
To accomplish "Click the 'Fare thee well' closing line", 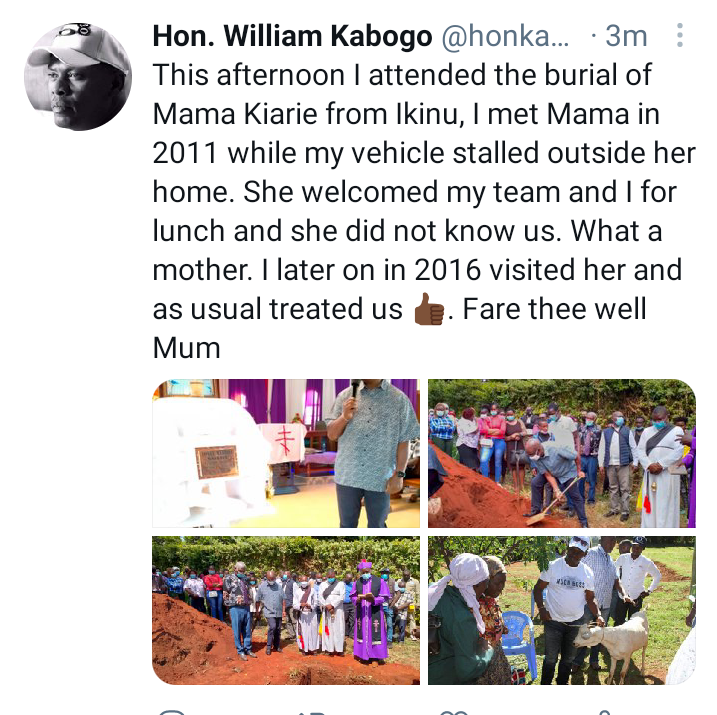I will point(554,309).
